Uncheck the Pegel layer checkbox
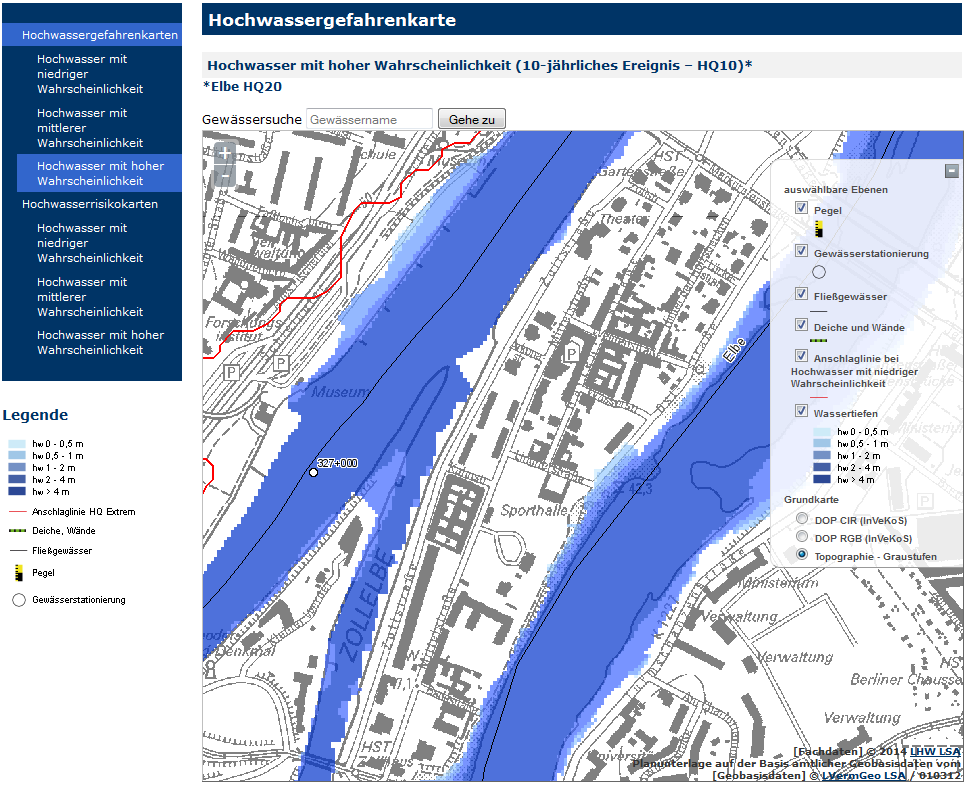The width and height of the screenshot is (968, 785). [802, 208]
